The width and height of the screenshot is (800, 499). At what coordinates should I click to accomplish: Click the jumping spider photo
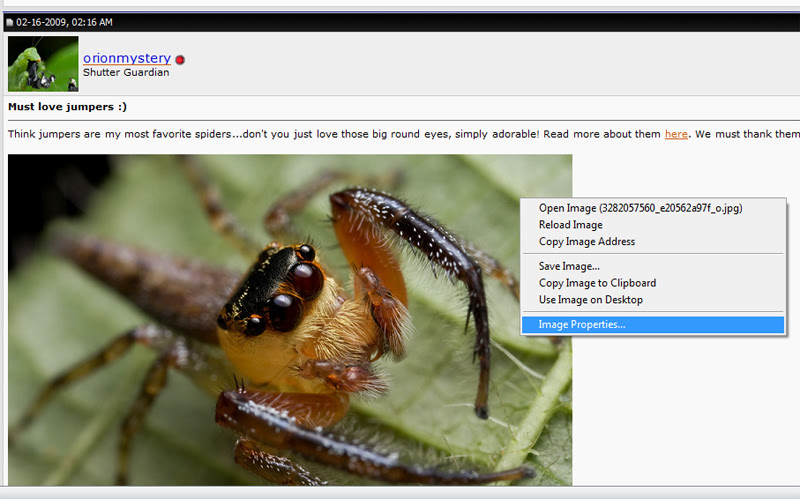[290, 320]
